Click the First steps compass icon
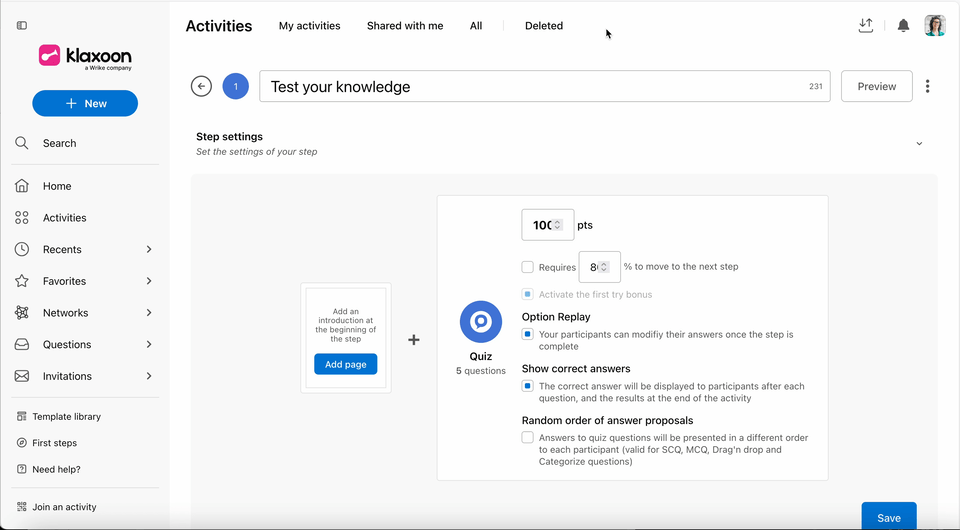Viewport: 960px width, 530px height. 21,442
